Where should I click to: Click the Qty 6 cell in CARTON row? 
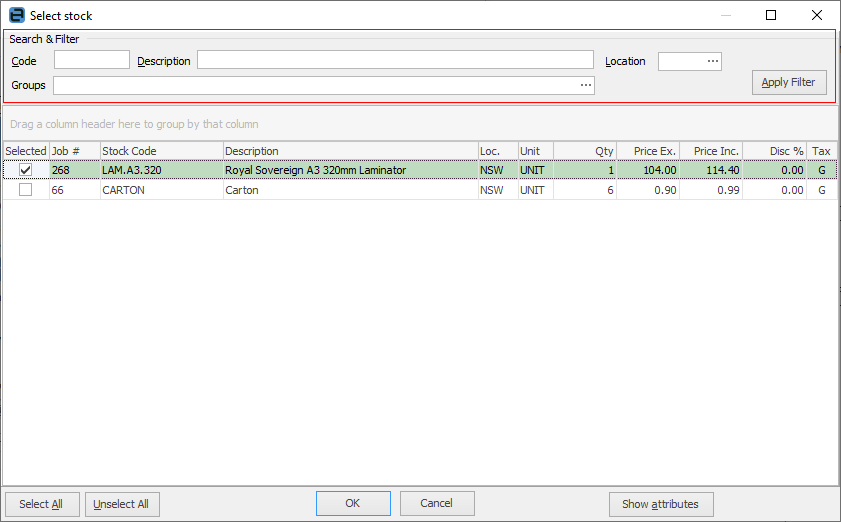coord(585,190)
